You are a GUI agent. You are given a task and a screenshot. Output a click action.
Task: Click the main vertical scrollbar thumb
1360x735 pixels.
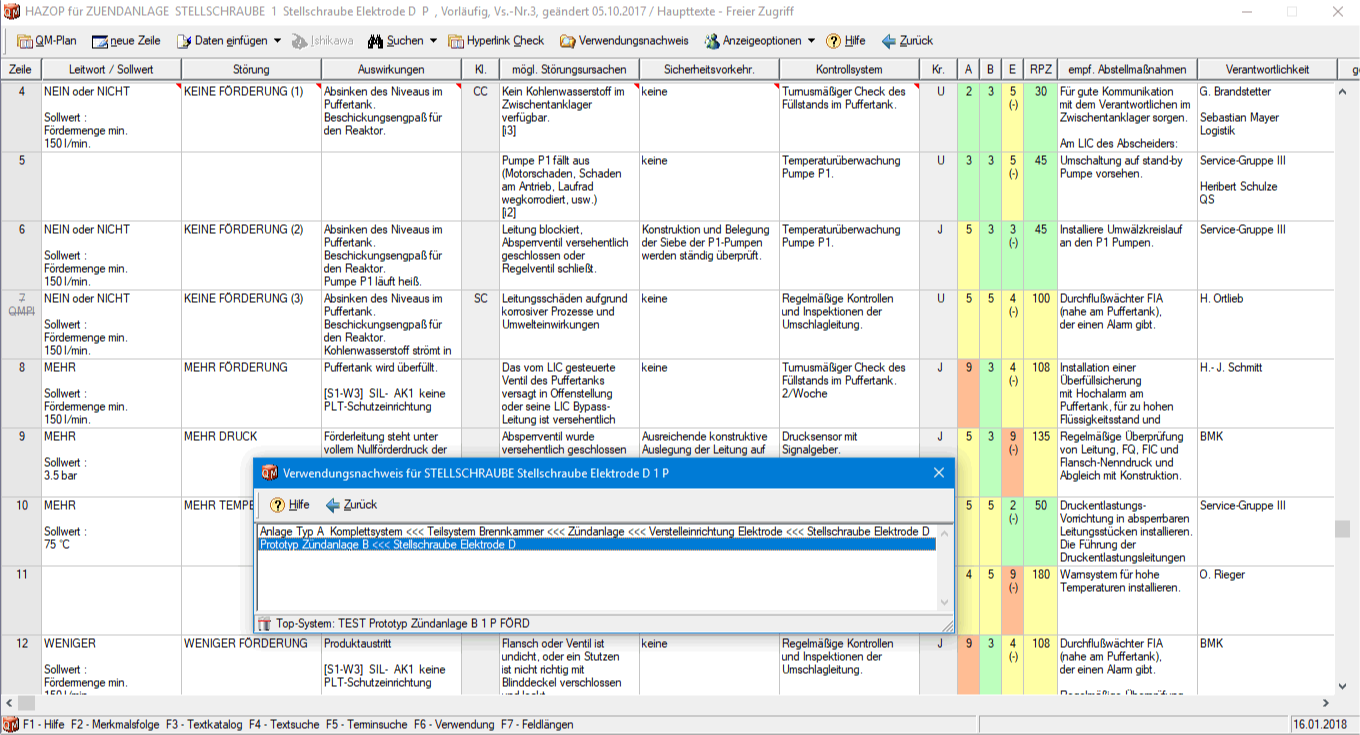1343,529
